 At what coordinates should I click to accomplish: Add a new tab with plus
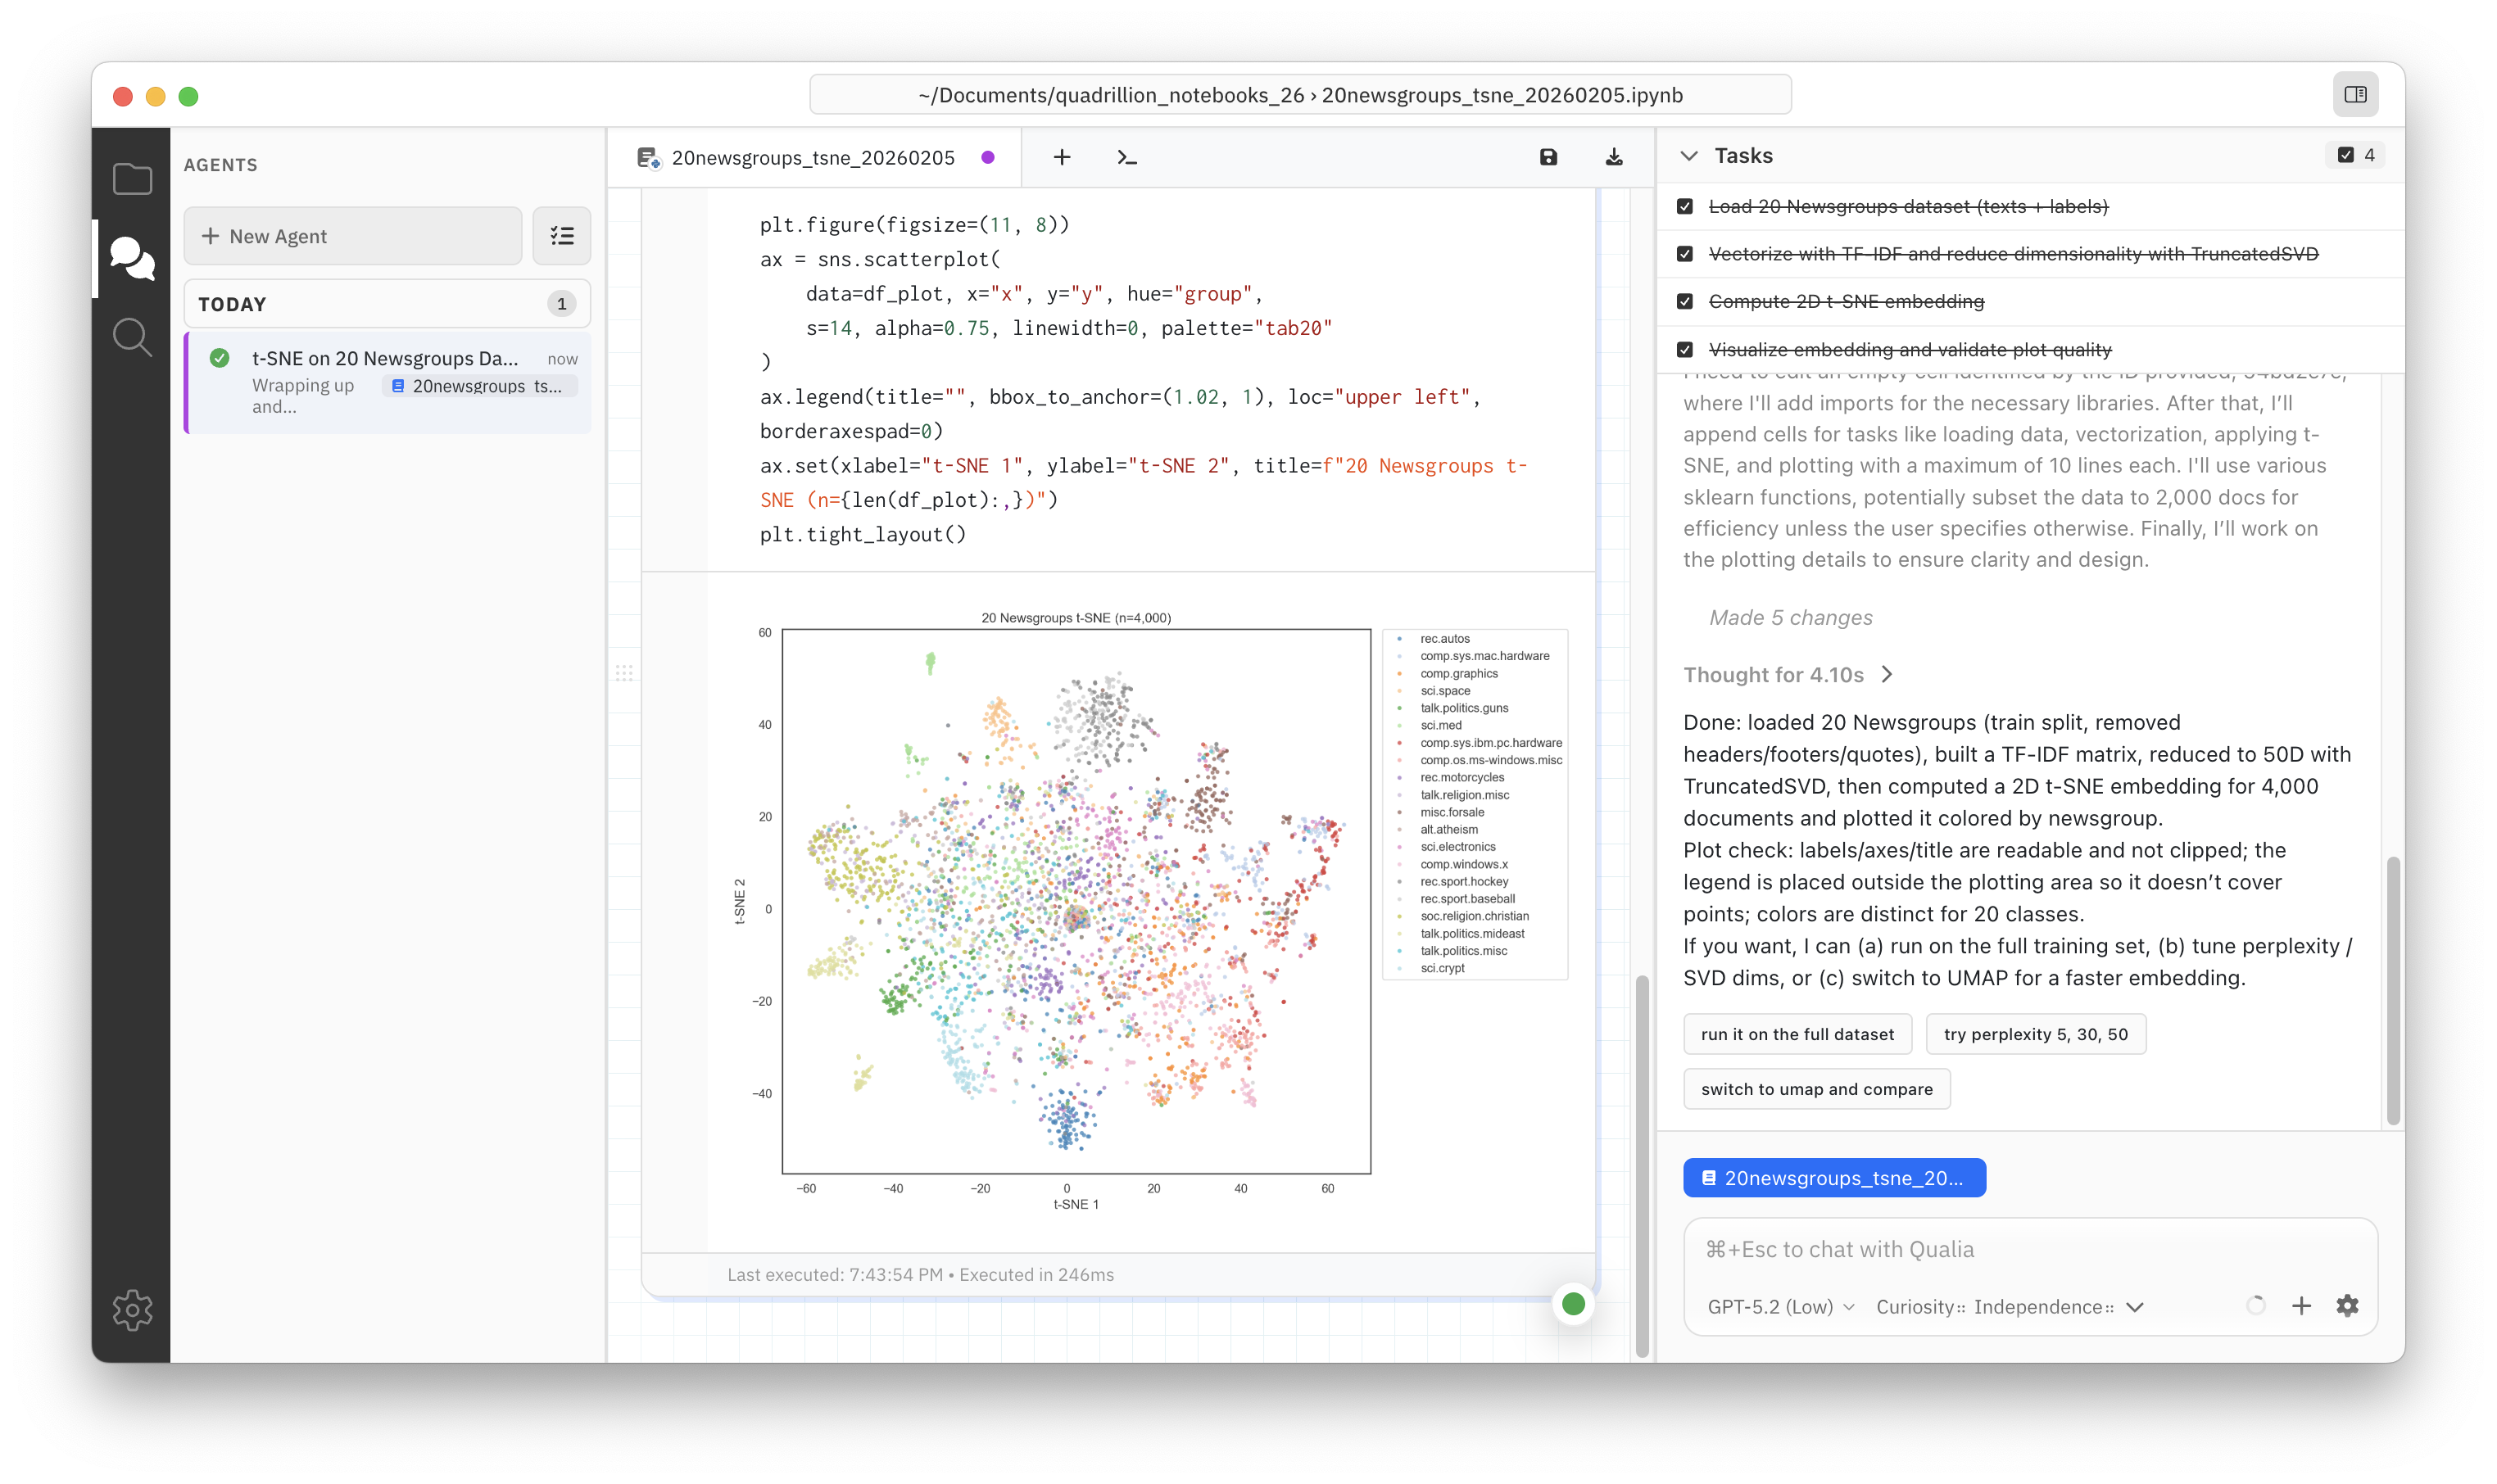[x=1062, y=157]
